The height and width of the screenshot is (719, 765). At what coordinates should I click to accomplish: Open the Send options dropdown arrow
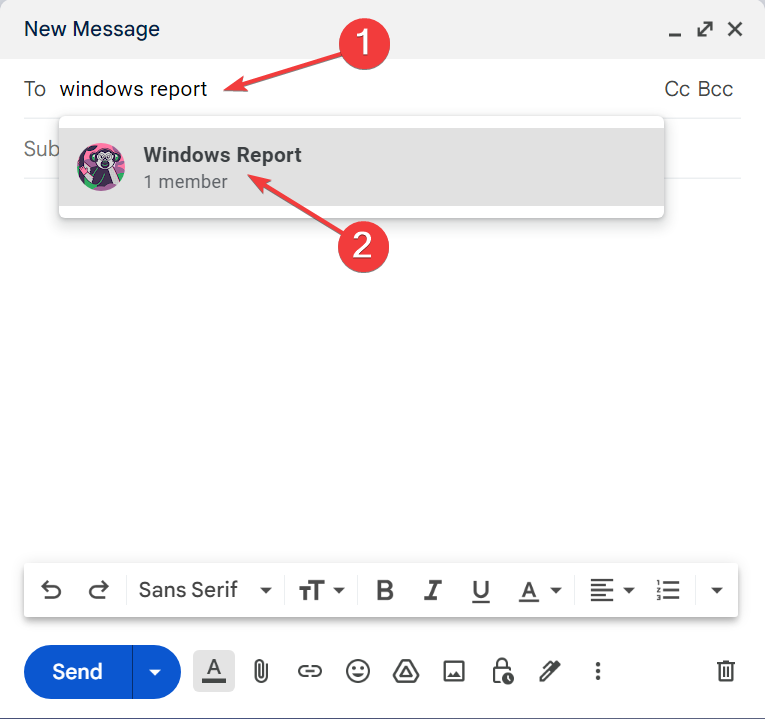coord(156,672)
